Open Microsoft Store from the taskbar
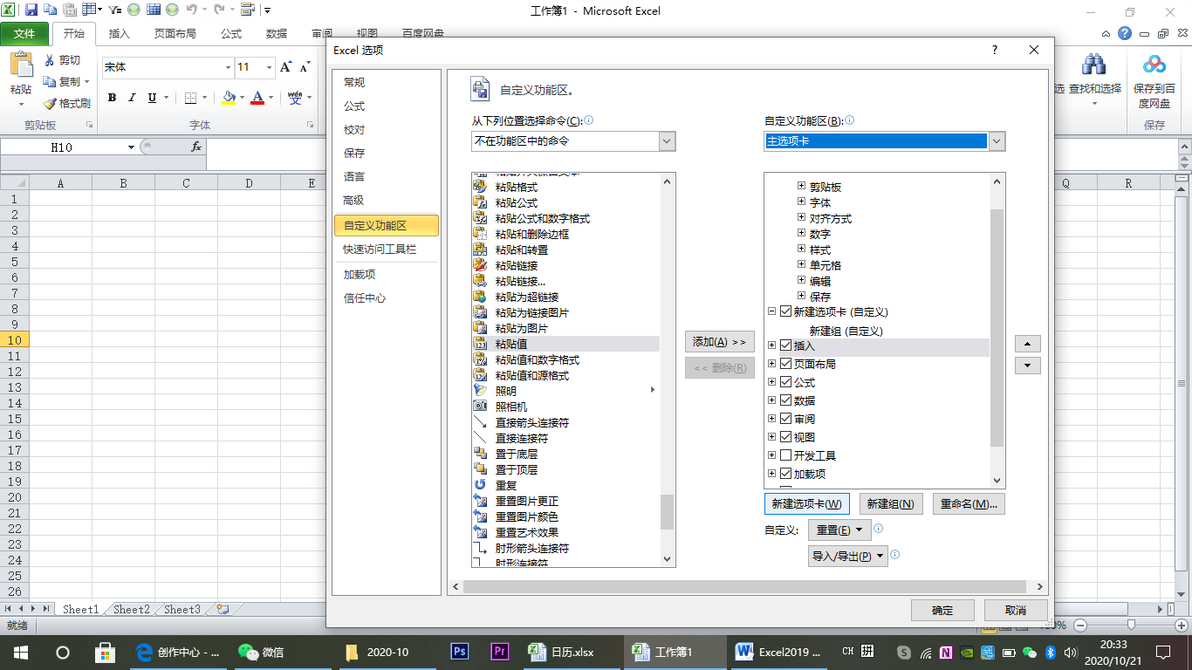Screen dimensions: 1192x670 (105, 653)
